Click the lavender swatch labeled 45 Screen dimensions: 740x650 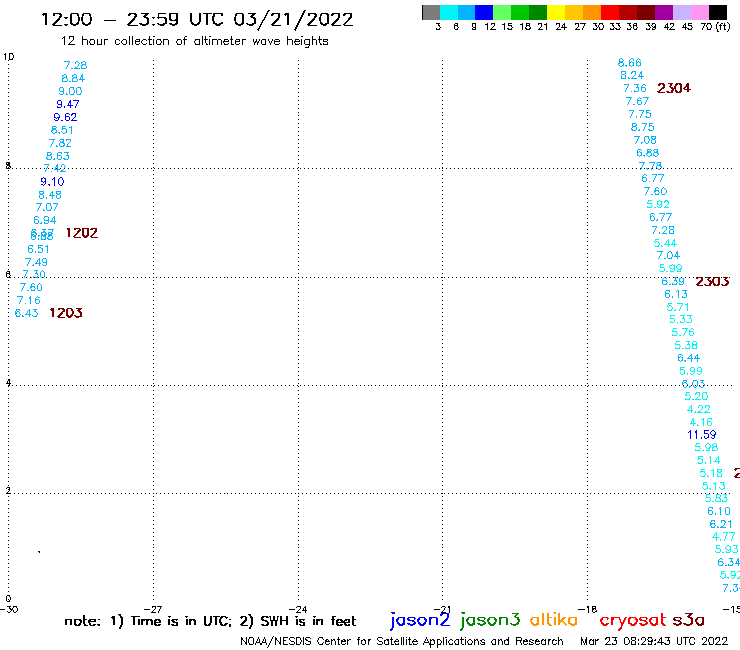click(x=682, y=12)
